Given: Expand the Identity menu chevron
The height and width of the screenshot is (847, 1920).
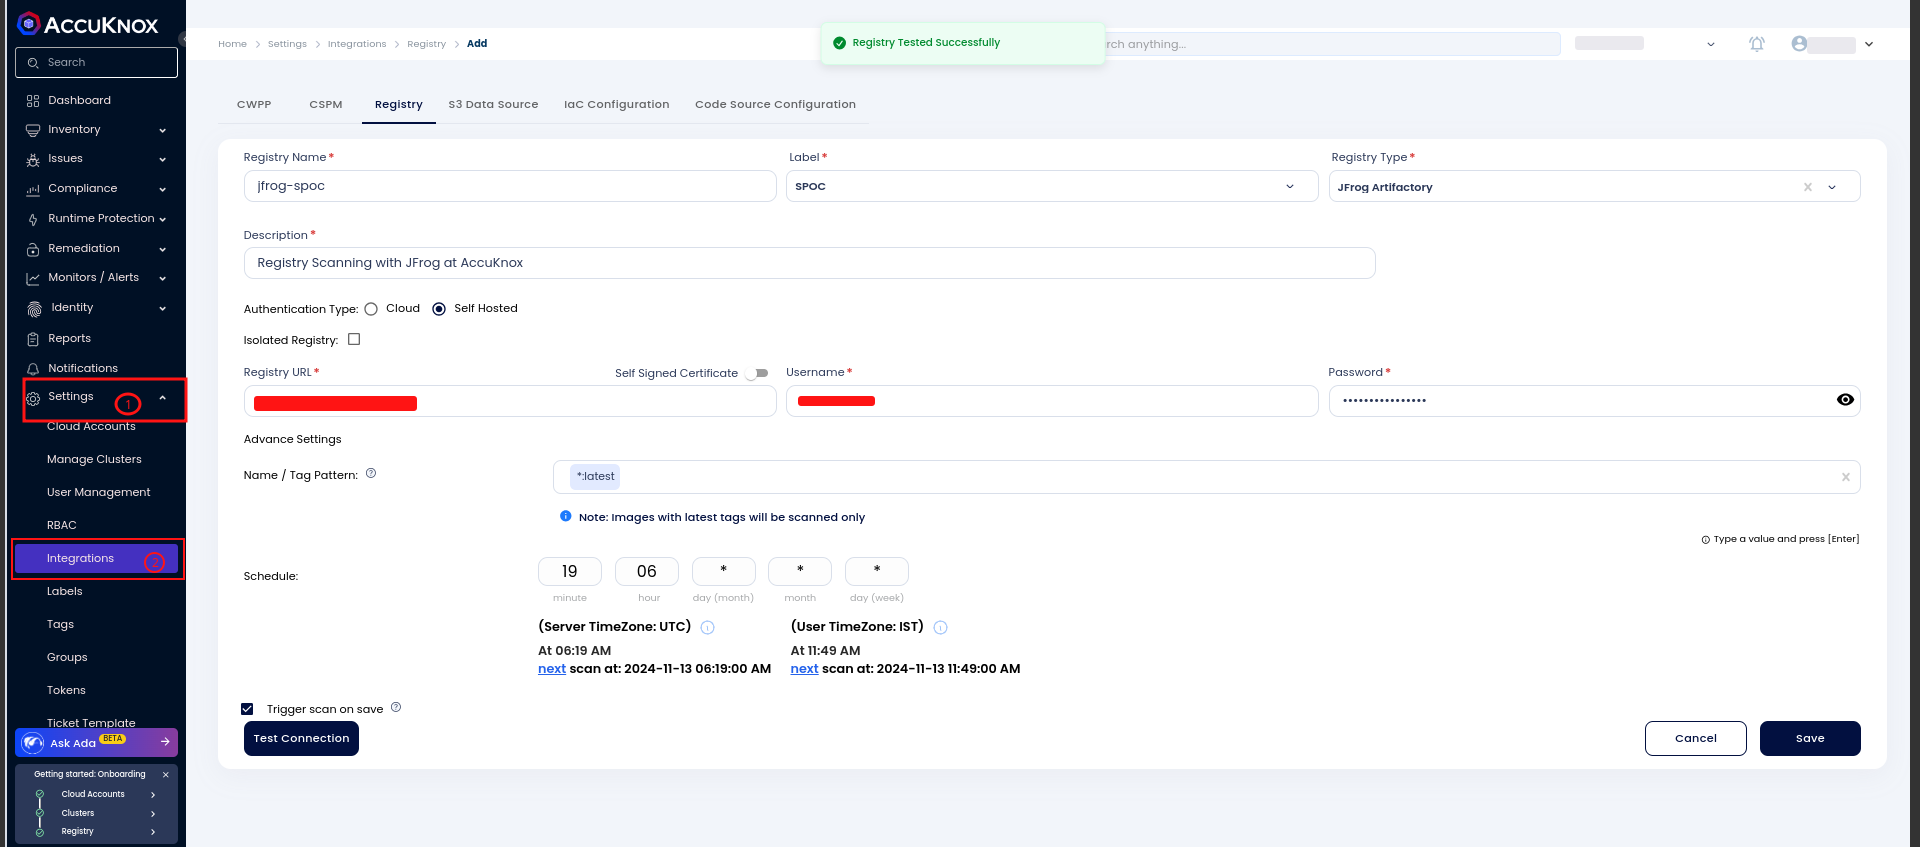Looking at the screenshot, I should 162,308.
